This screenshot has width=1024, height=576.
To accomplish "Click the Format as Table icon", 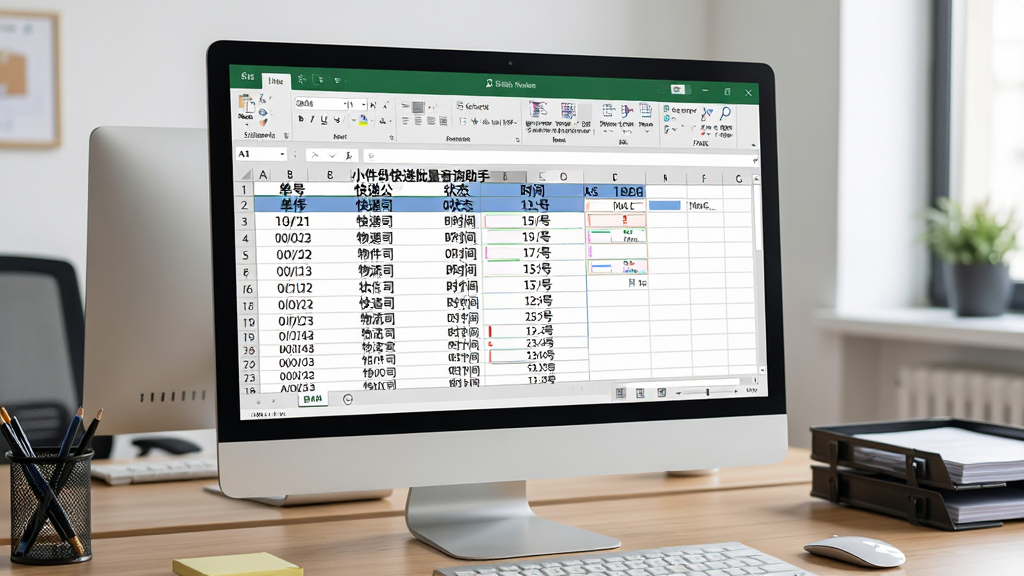I will [x=568, y=110].
